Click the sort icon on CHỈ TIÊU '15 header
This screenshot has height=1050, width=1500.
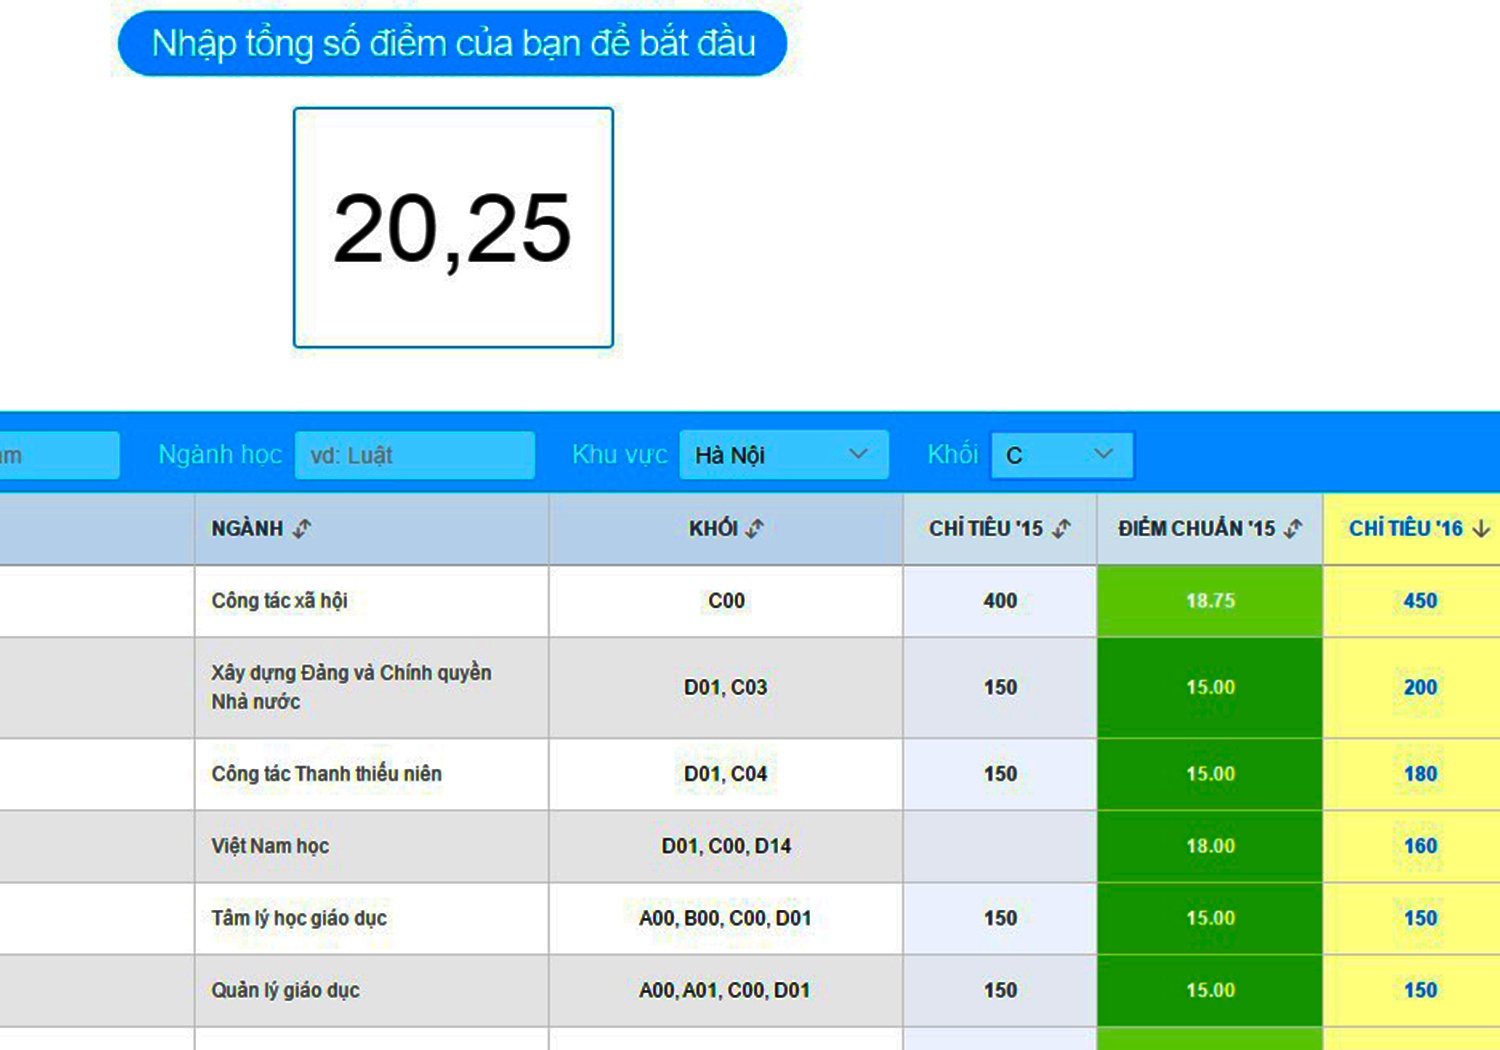1063,528
